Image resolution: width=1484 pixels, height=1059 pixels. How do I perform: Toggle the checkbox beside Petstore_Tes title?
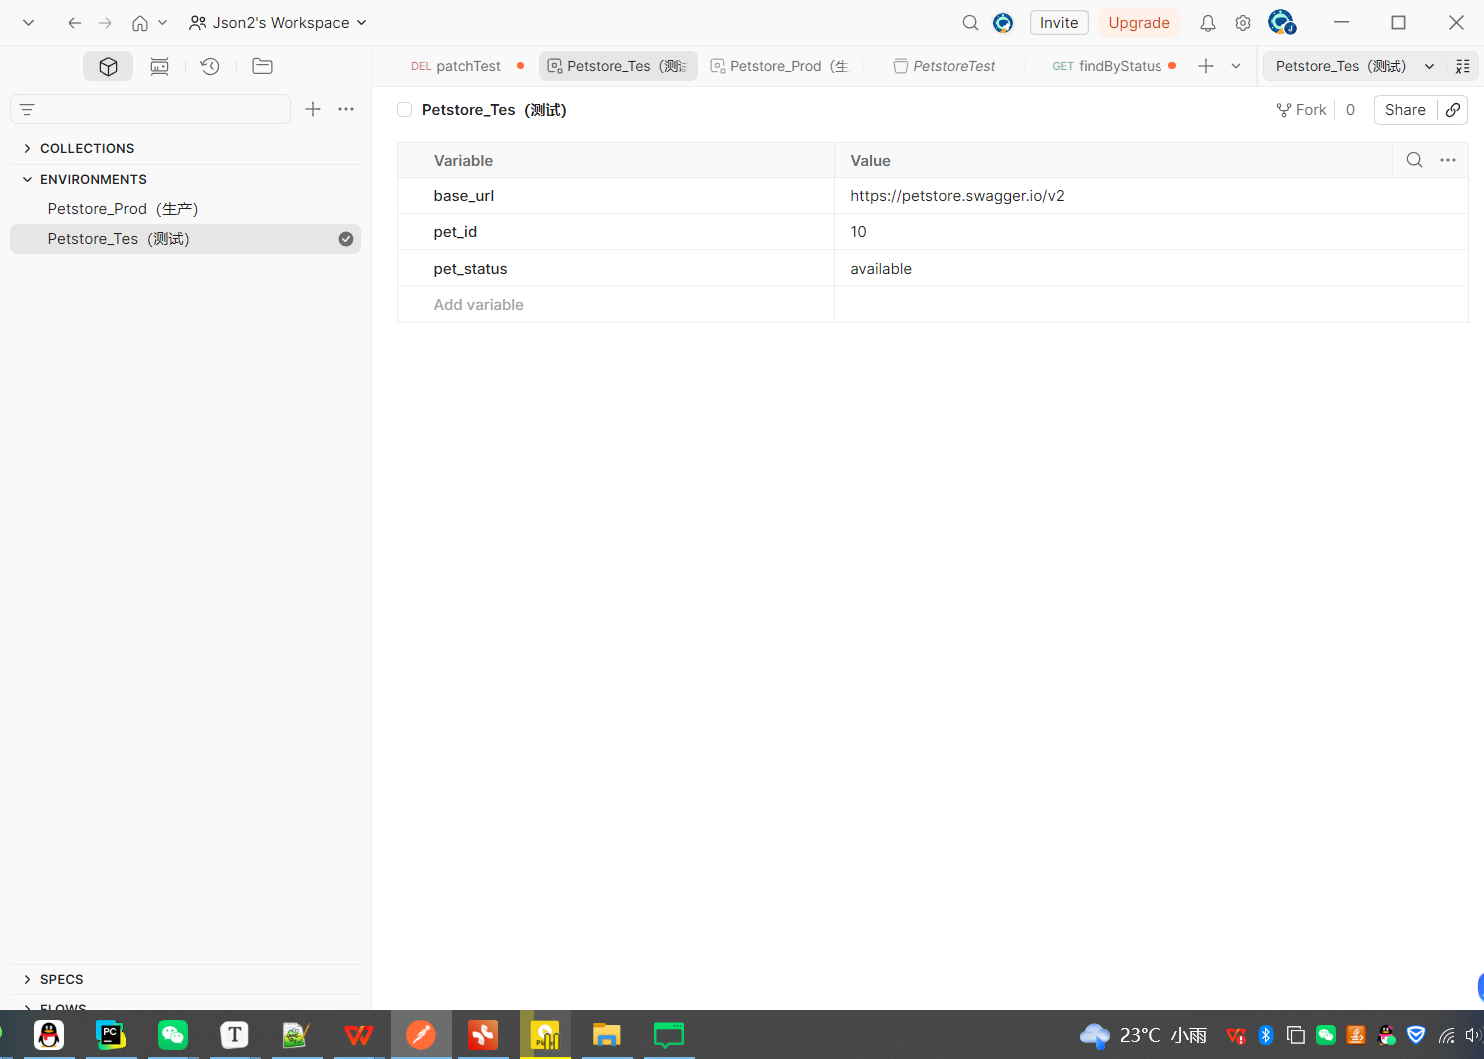405,110
